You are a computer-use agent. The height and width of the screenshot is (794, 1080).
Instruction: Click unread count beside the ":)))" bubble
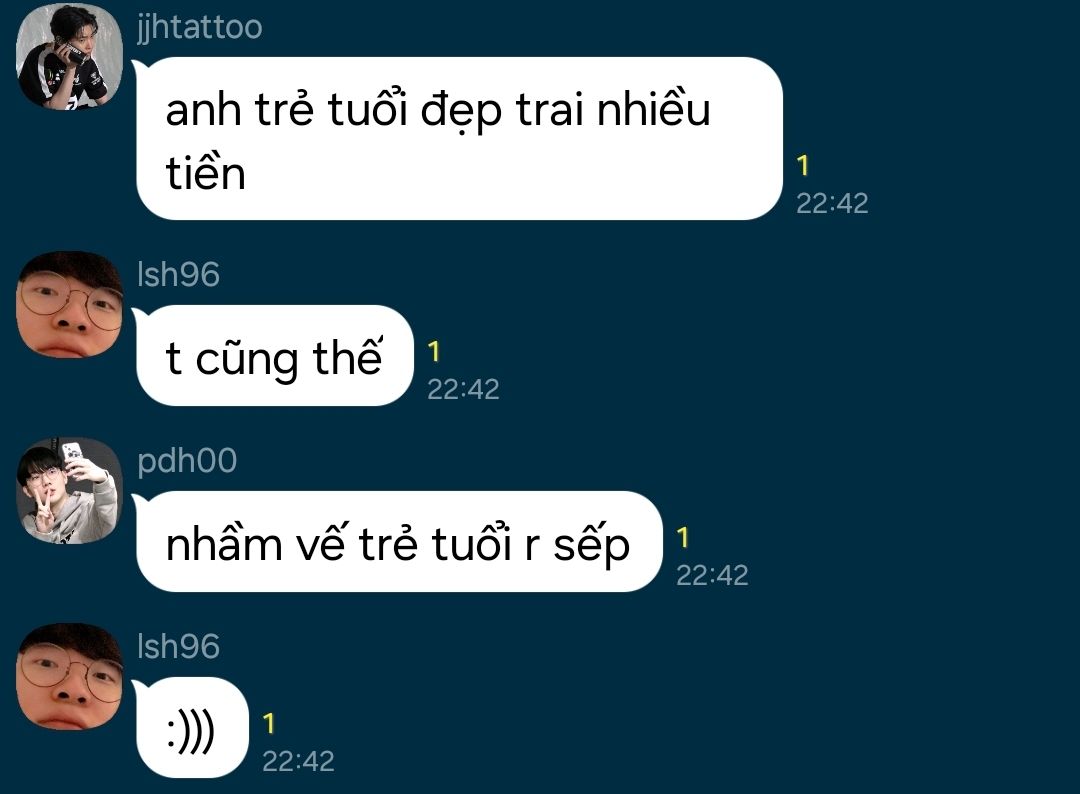pos(269,724)
